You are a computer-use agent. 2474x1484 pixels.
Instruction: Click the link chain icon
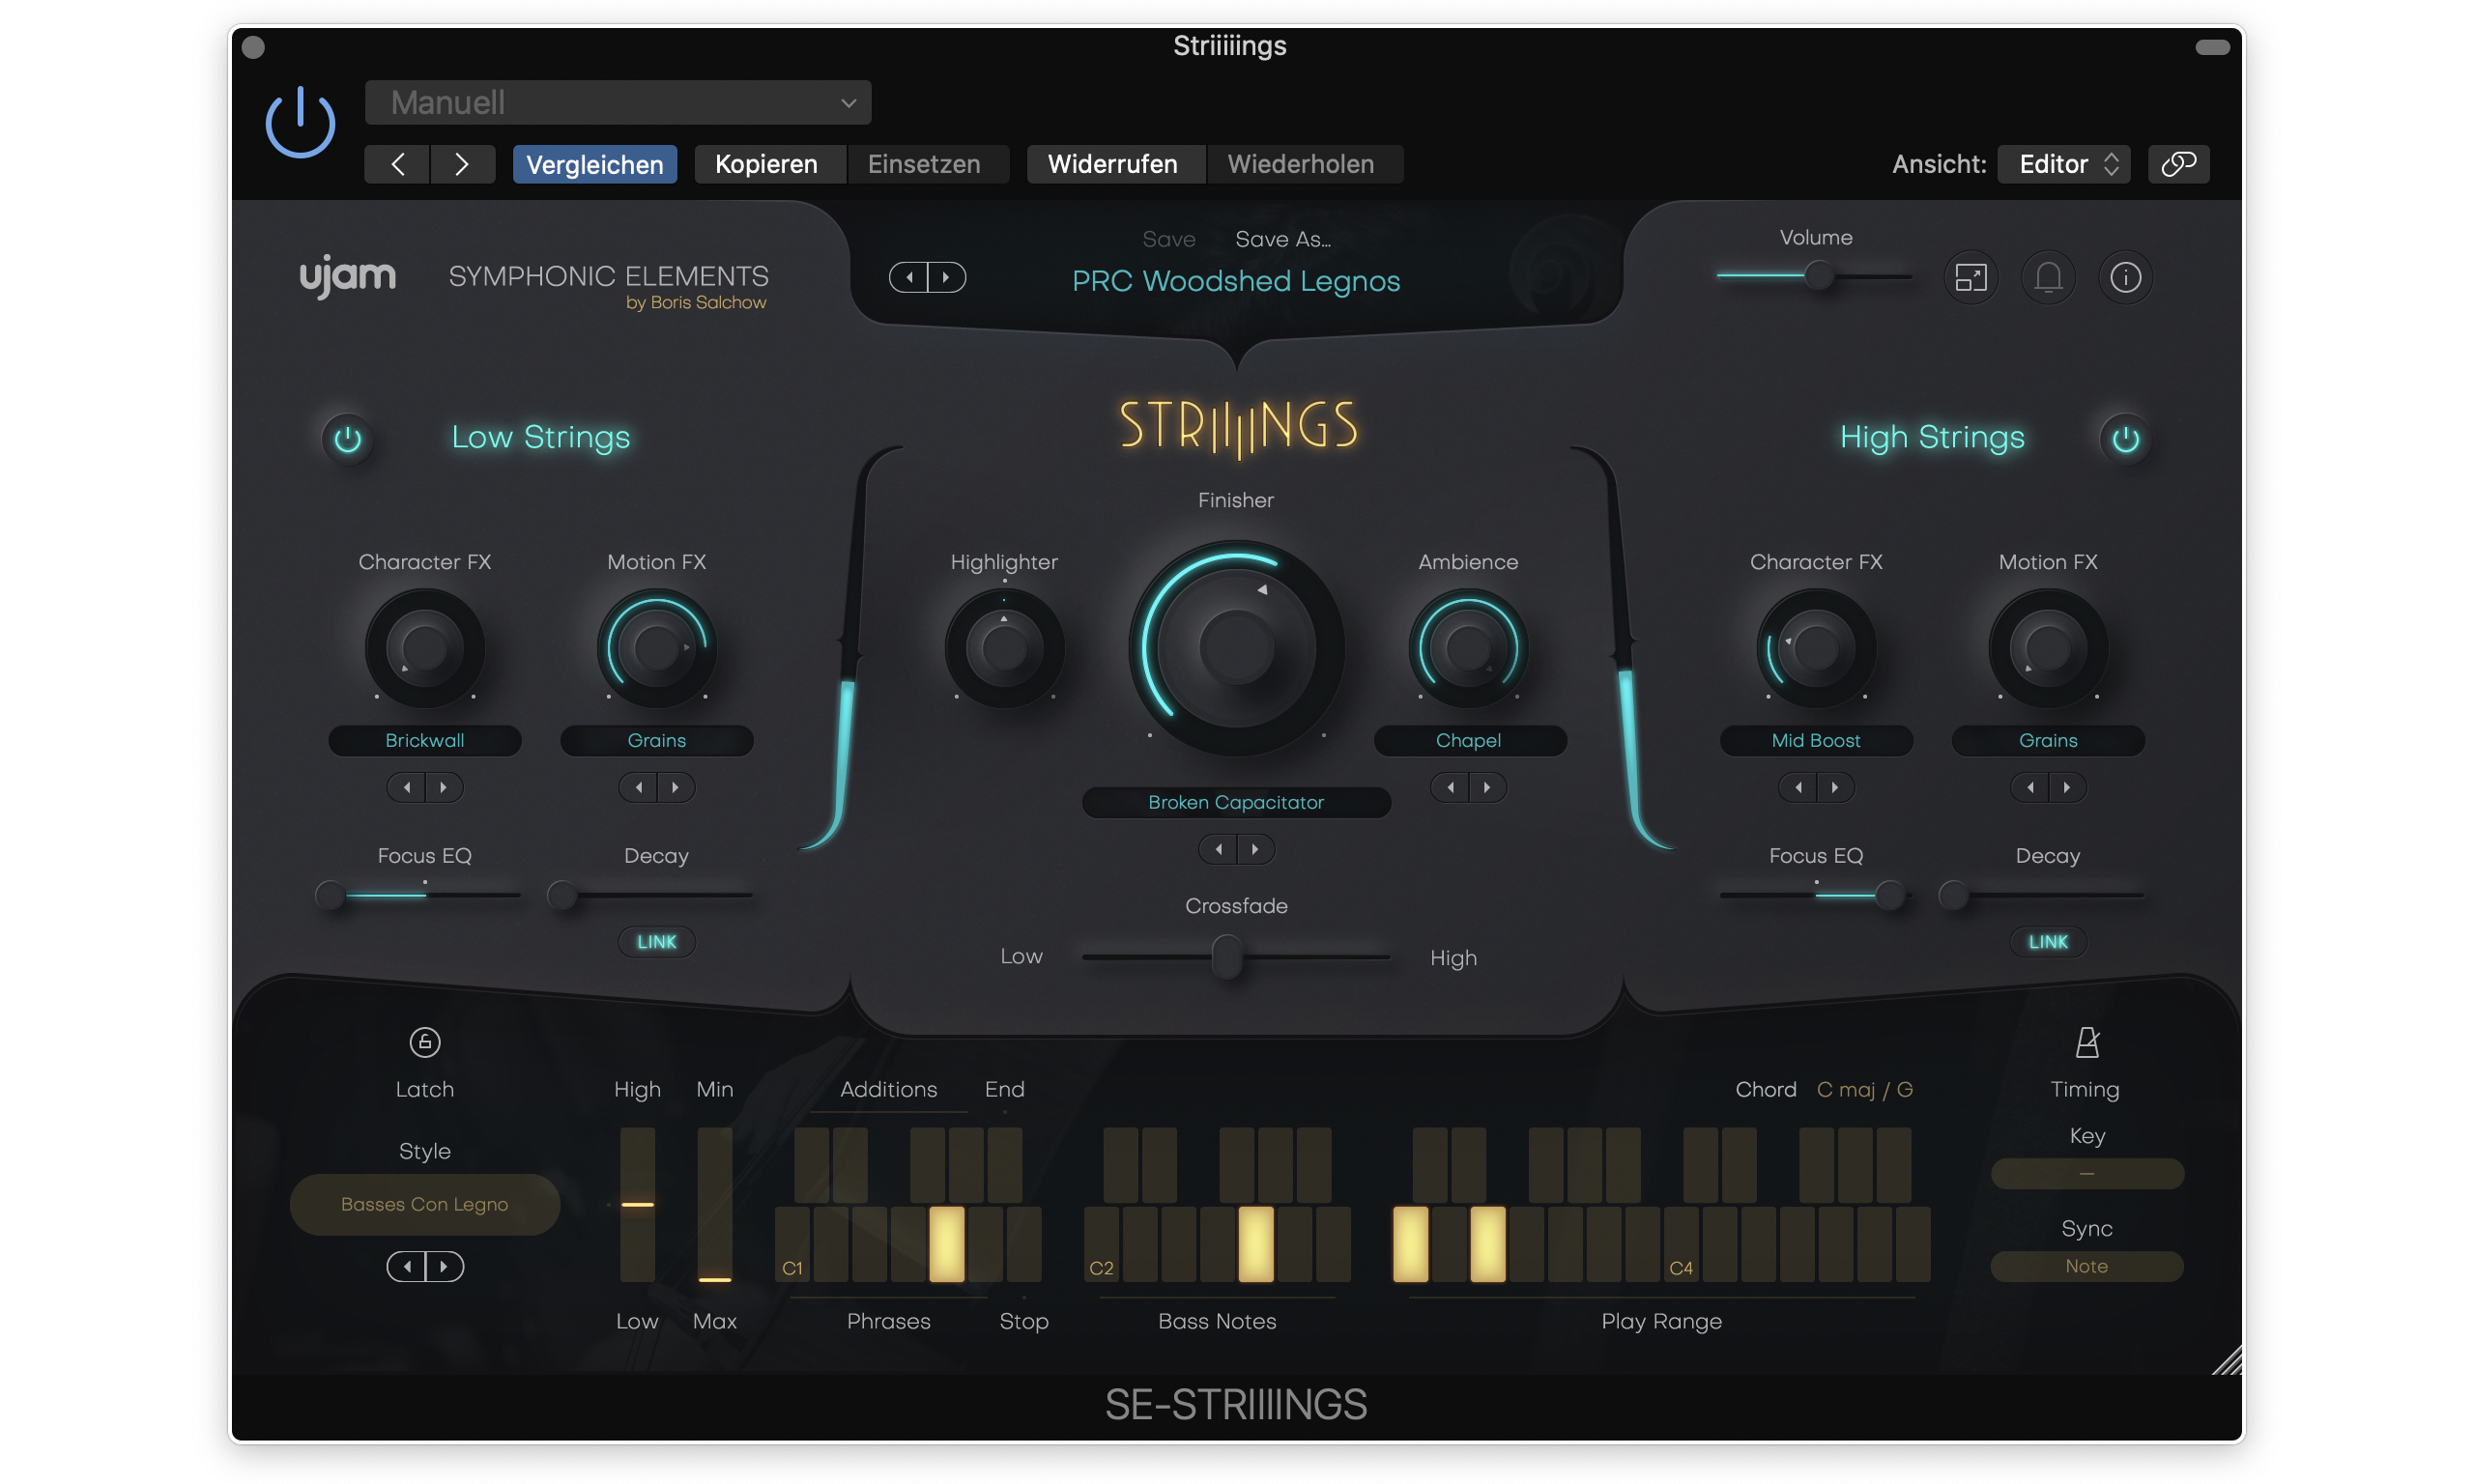click(x=2178, y=164)
